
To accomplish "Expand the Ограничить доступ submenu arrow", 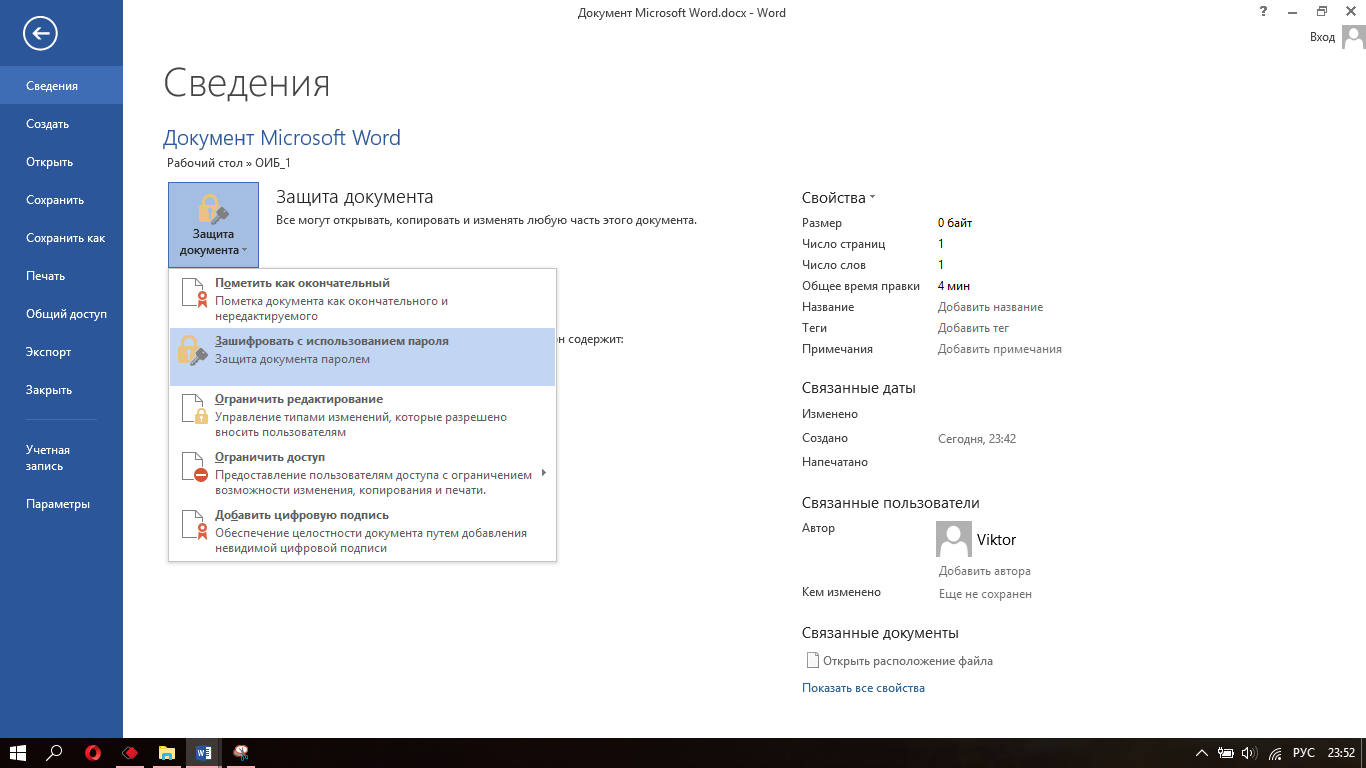I will click(544, 472).
